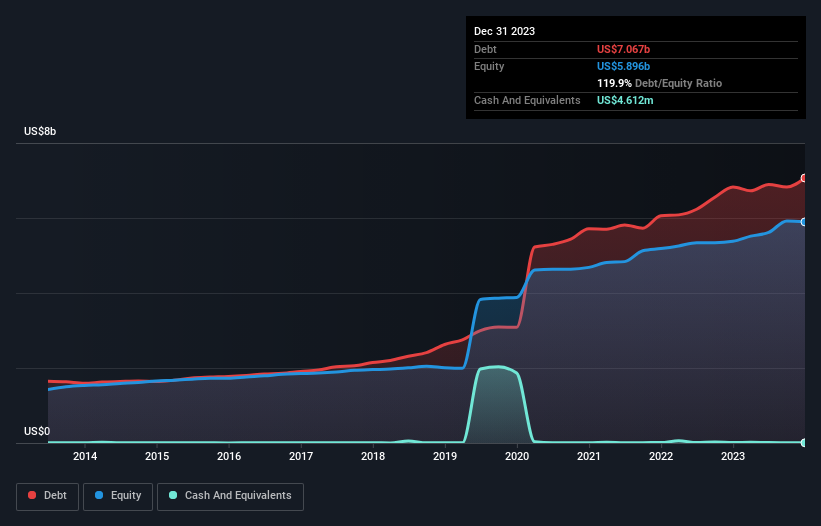Click the teal Cash end-point marker
This screenshot has height=526, width=821.
(x=804, y=443)
